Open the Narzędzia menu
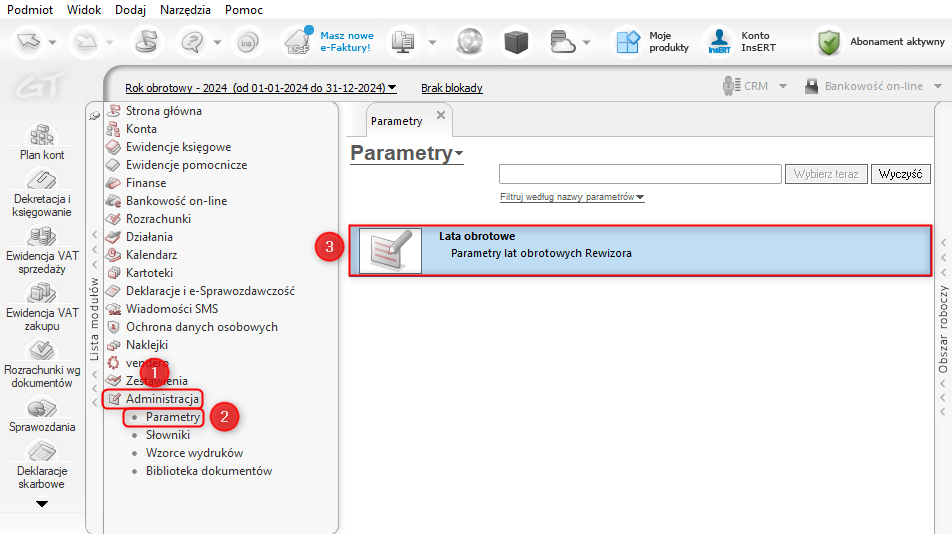Screen dimensions: 952x534 point(185,10)
